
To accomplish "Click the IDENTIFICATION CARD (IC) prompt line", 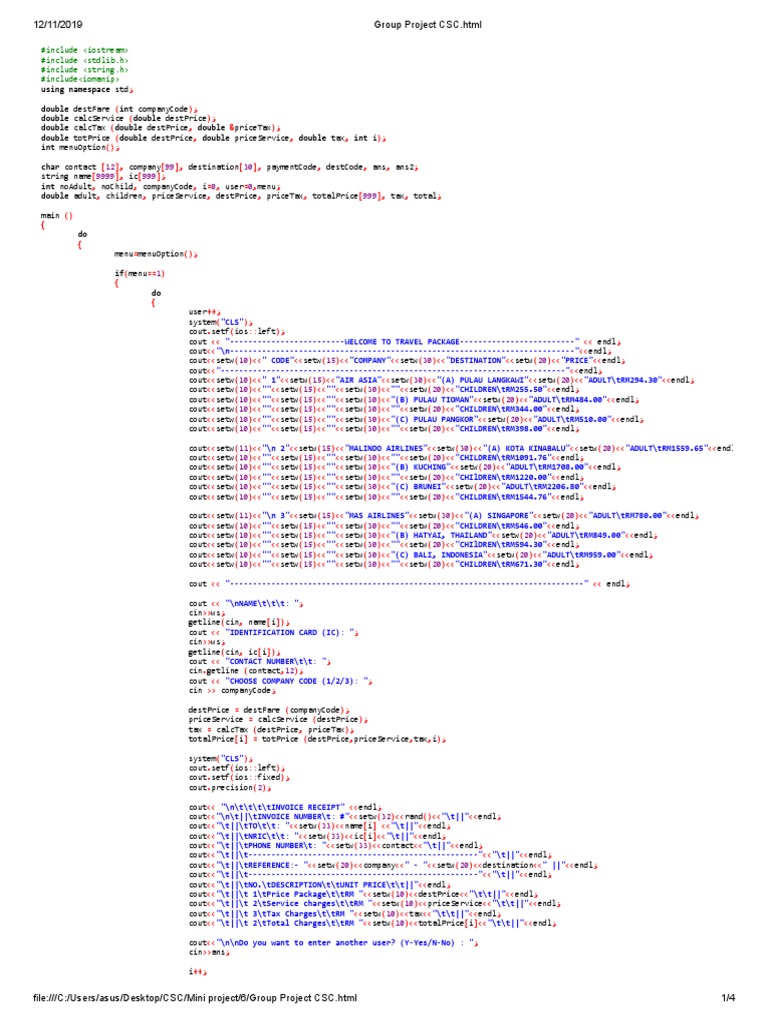I will (x=274, y=633).
